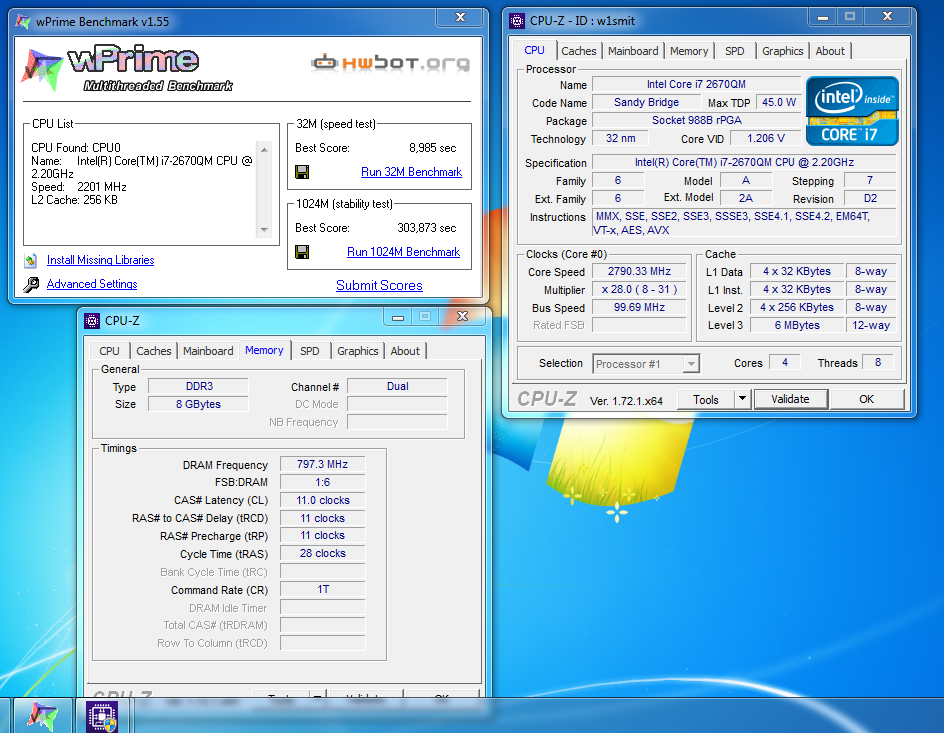Switch to SPD tab in w1smit window
The height and width of the screenshot is (733, 944).
(734, 51)
